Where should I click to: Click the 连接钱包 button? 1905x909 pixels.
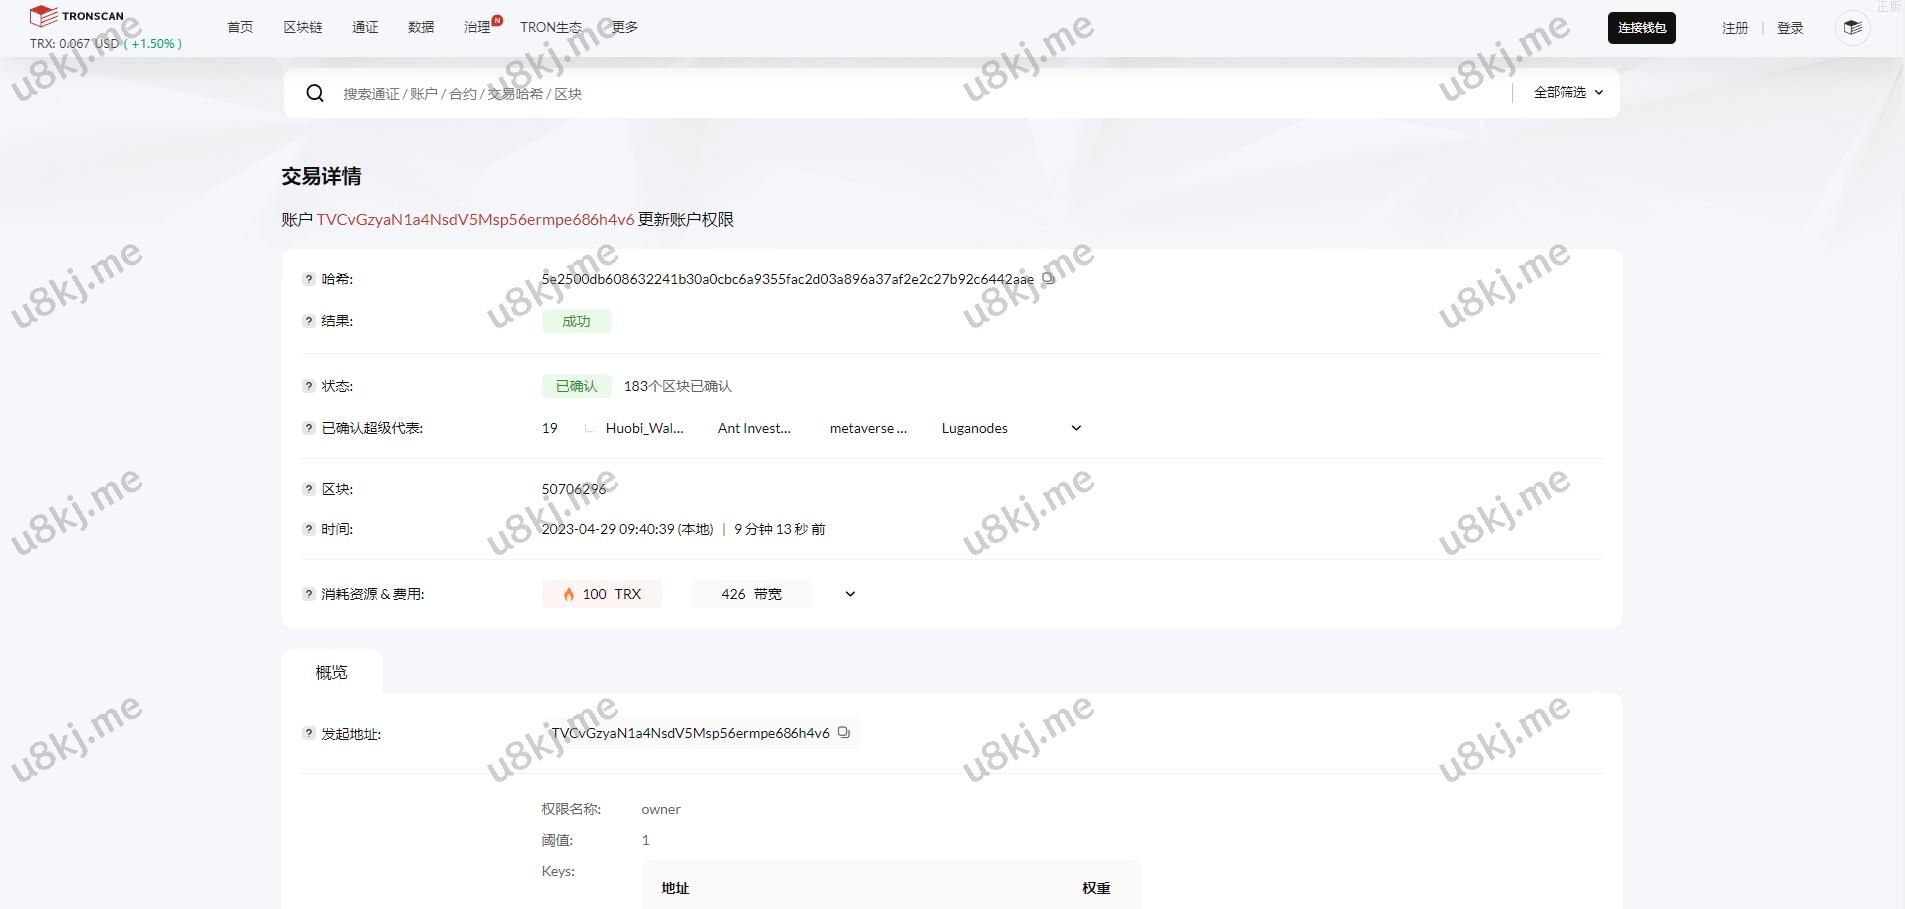(1641, 27)
